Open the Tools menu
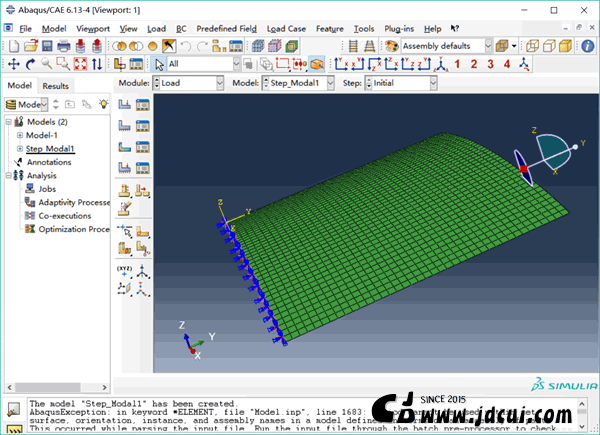 [364, 29]
